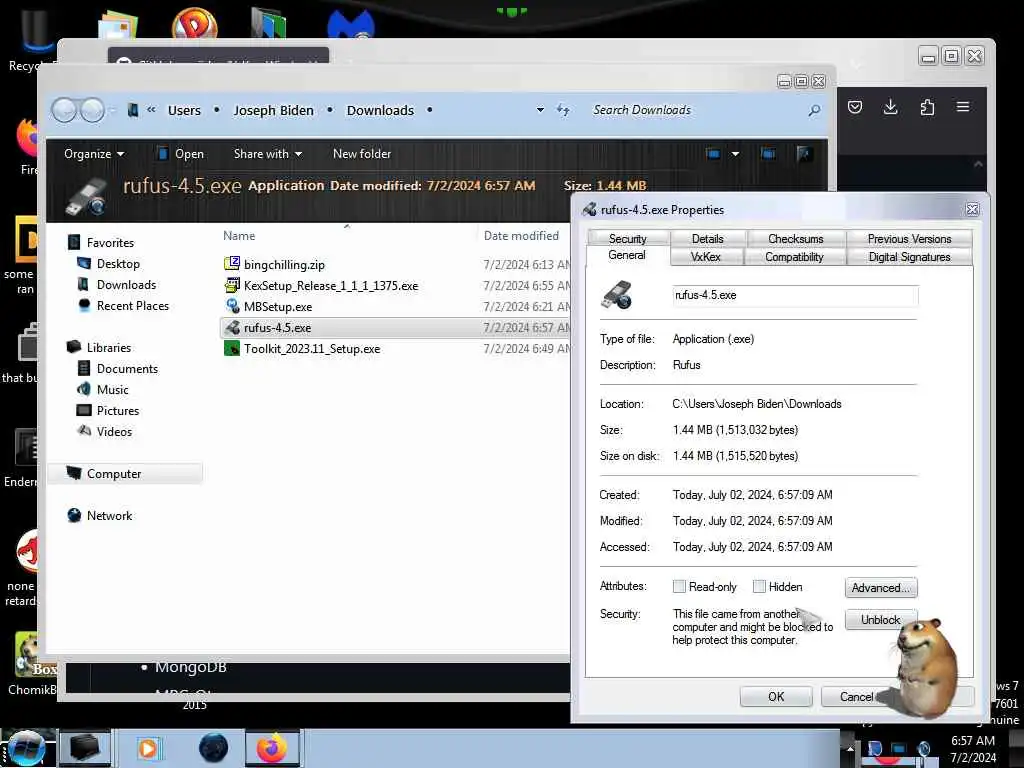Switch to the Security tab
Image resolution: width=1024 pixels, height=768 pixels.
(x=628, y=238)
